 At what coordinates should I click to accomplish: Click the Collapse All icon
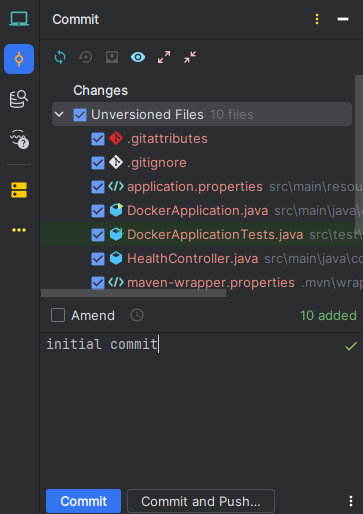190,57
